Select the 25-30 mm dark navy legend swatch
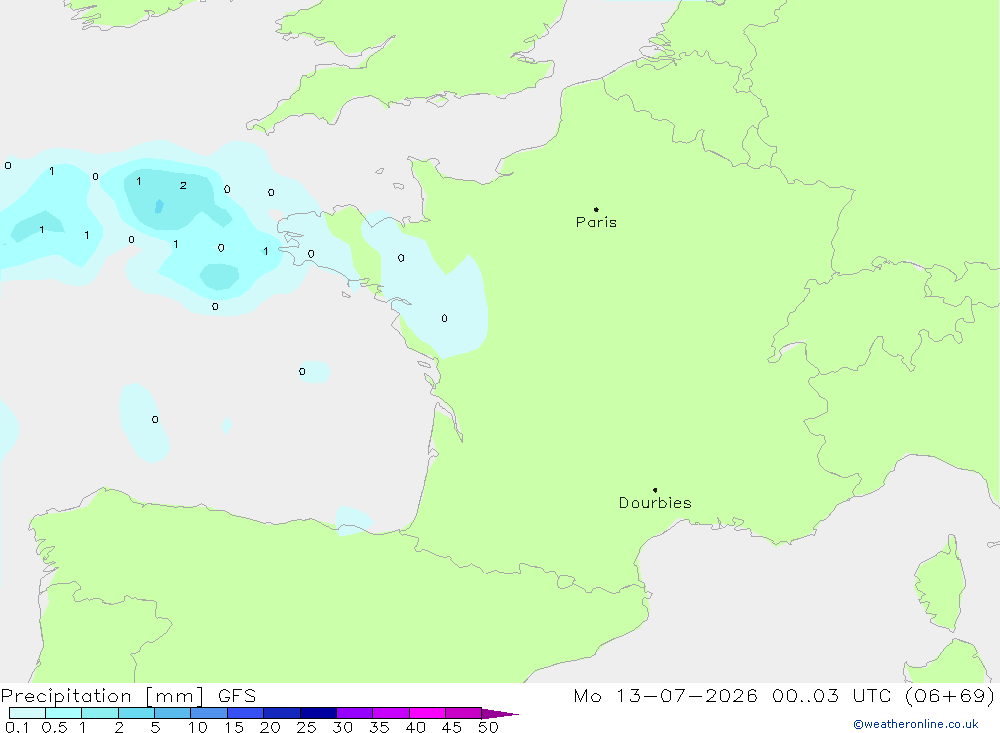This screenshot has height=733, width=1000. 318,713
